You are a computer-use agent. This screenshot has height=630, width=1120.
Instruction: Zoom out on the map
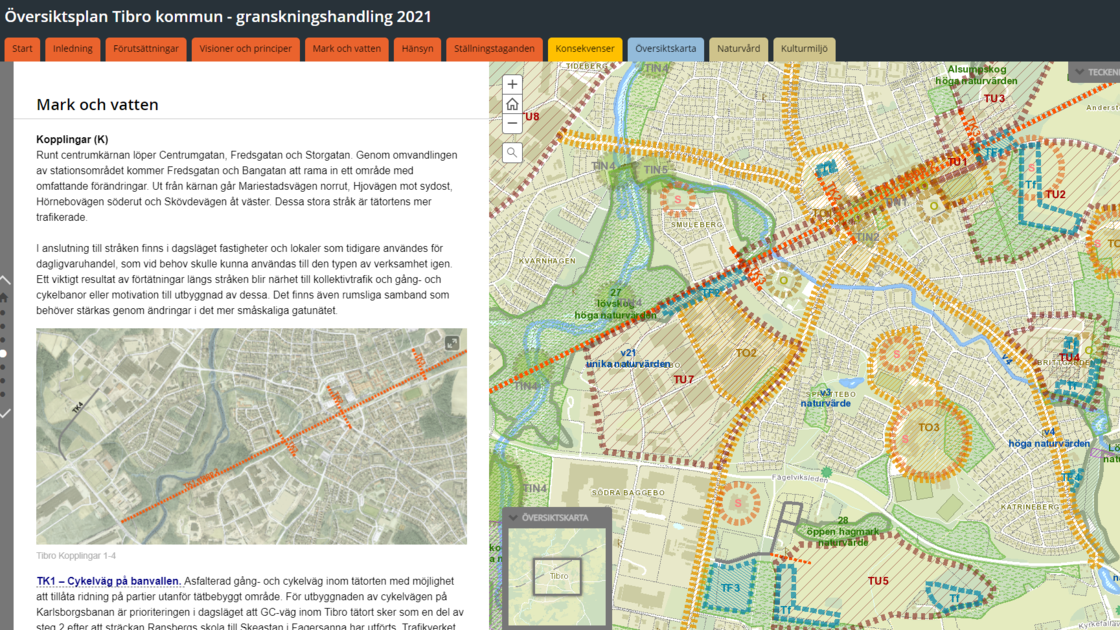click(x=512, y=124)
